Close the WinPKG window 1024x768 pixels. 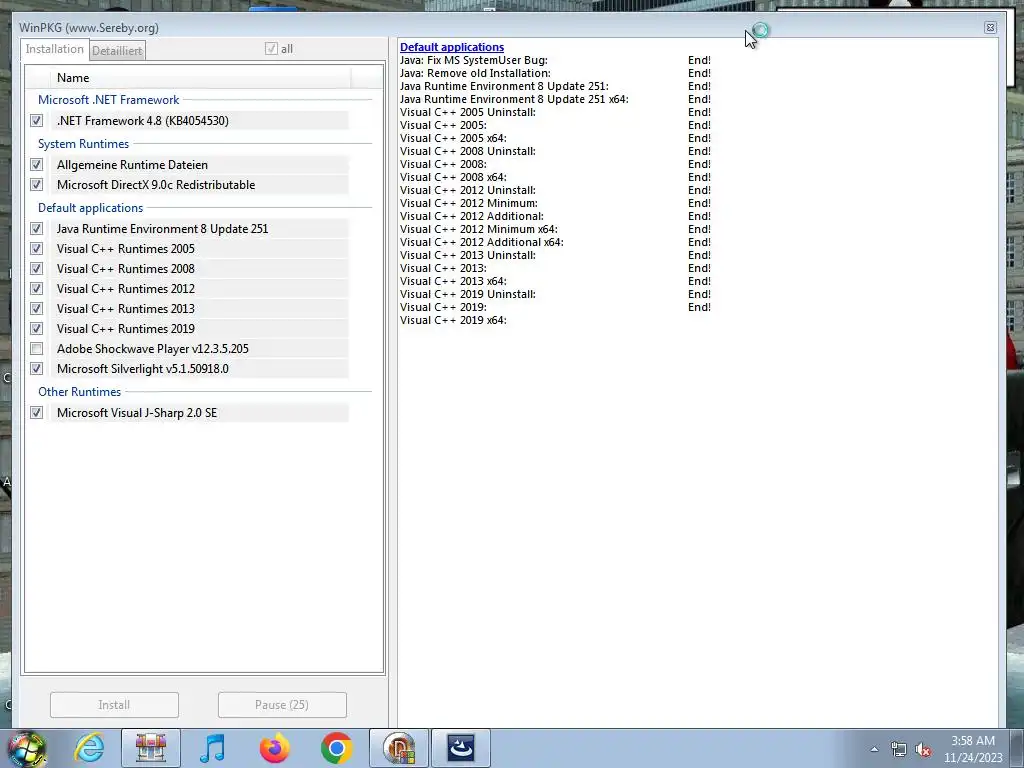(990, 27)
